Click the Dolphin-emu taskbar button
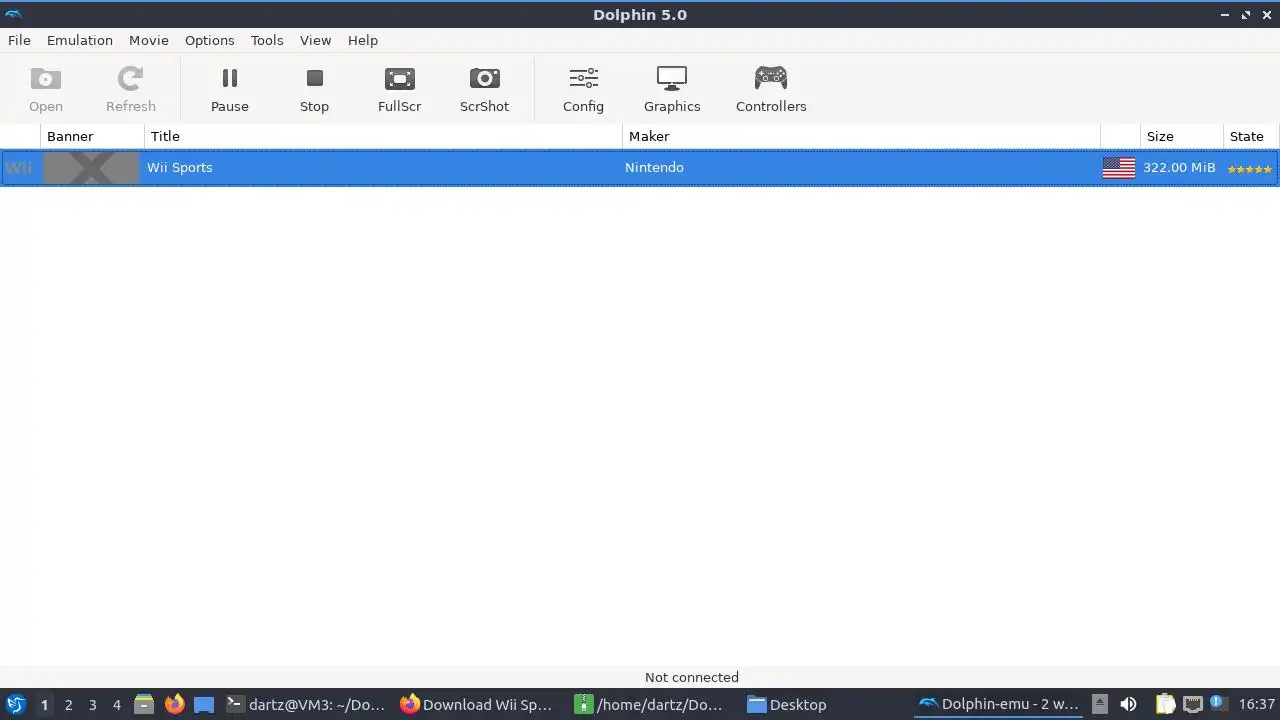This screenshot has width=1280, height=720. [x=999, y=704]
